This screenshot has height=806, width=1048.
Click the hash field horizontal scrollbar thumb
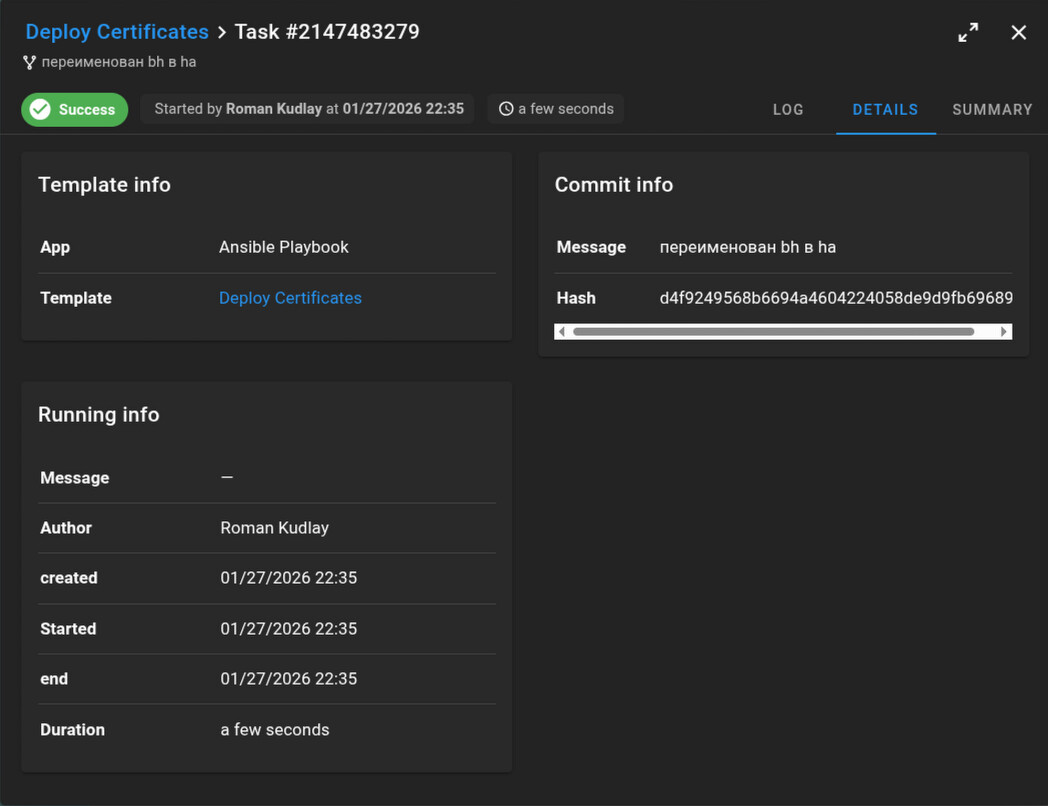pyautogui.click(x=773, y=331)
